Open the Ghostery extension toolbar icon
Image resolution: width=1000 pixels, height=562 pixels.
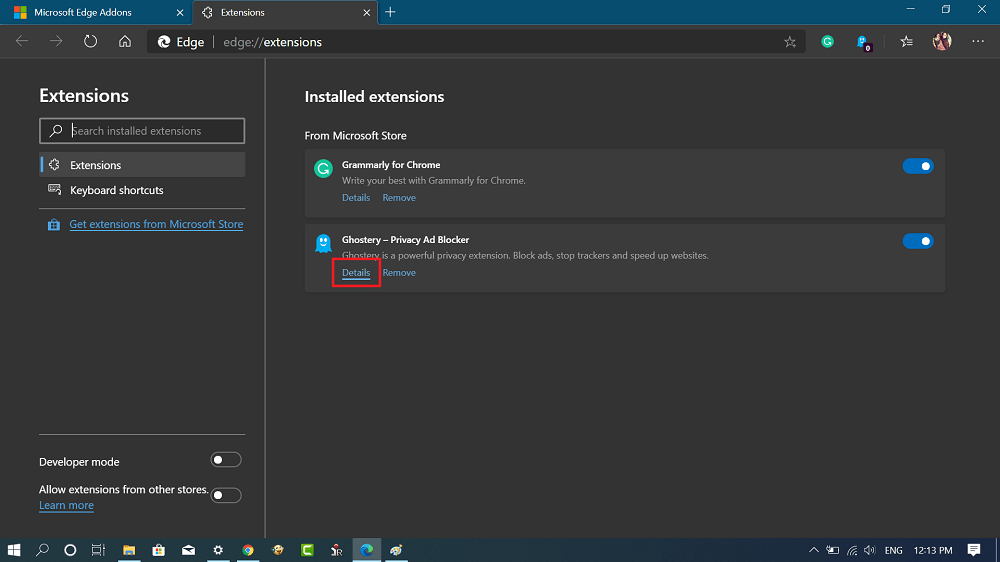pyautogui.click(x=864, y=43)
